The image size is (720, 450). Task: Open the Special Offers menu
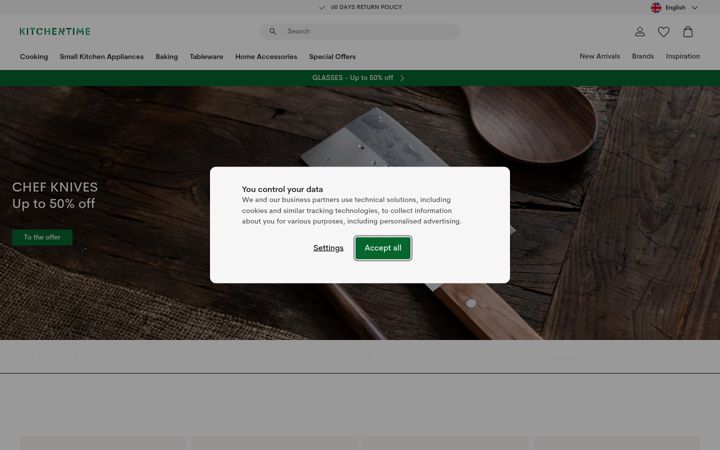pos(332,56)
